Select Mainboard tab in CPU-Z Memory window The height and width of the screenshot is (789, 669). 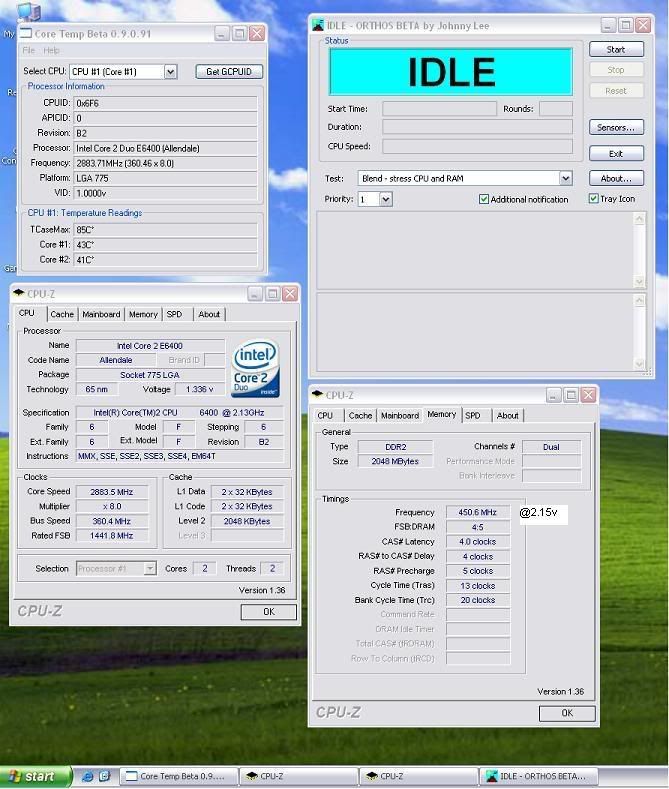(x=400, y=416)
